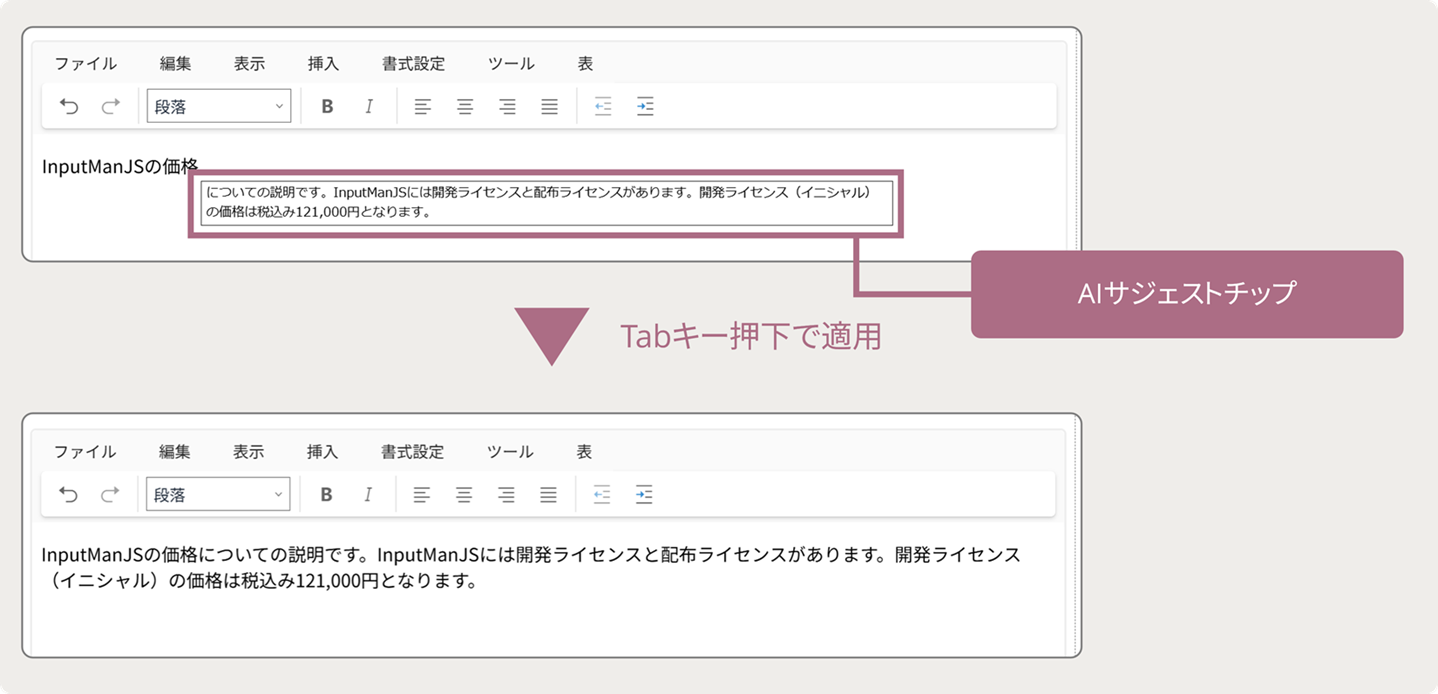The height and width of the screenshot is (694, 1438).
Task: Open the ファイル menu
Action: tap(87, 63)
